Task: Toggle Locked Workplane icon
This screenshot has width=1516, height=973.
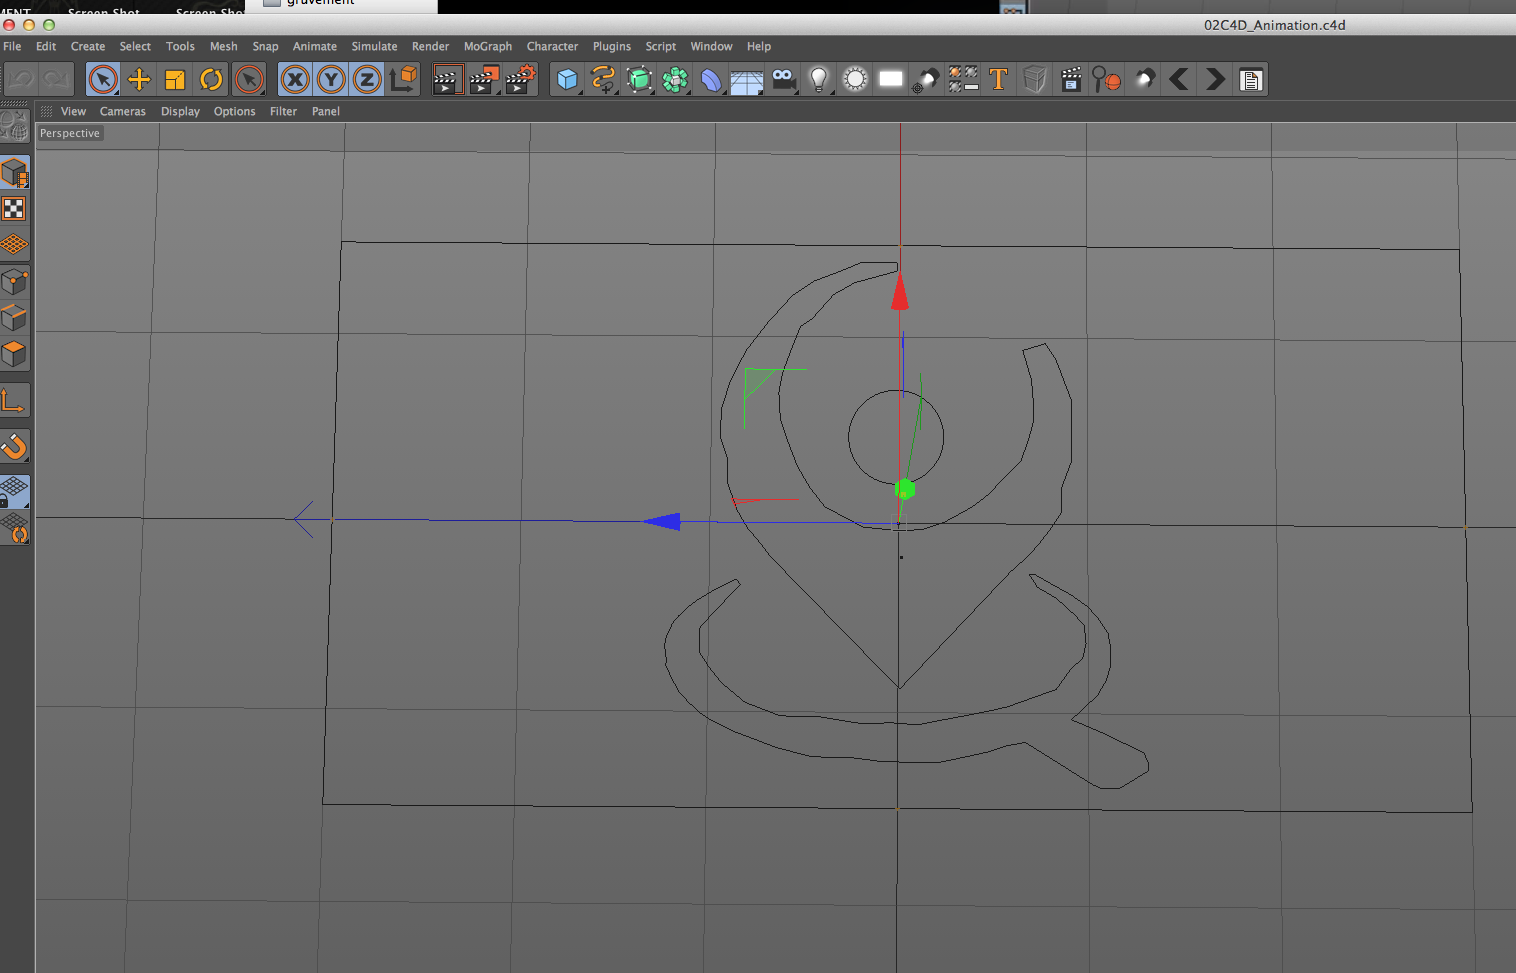Action: (x=14, y=491)
